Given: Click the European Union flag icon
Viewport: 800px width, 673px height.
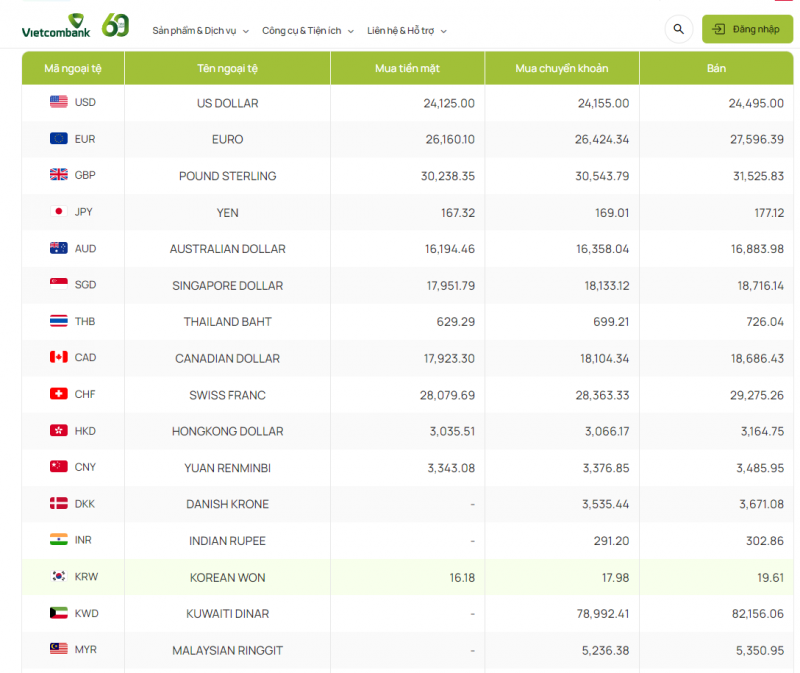Looking at the screenshot, I should [59, 139].
